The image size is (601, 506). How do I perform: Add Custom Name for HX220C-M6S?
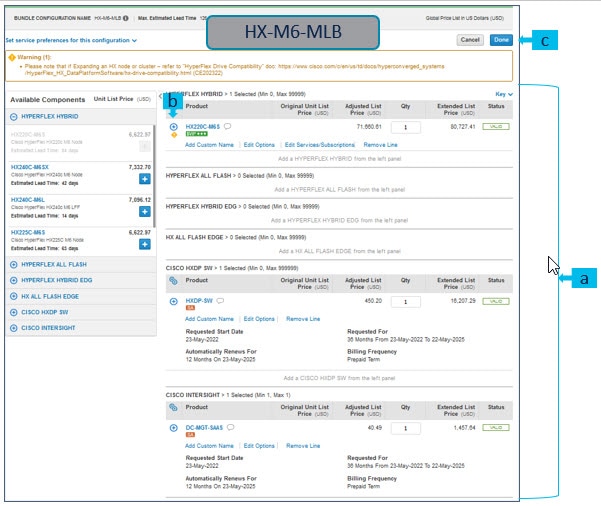pos(209,145)
